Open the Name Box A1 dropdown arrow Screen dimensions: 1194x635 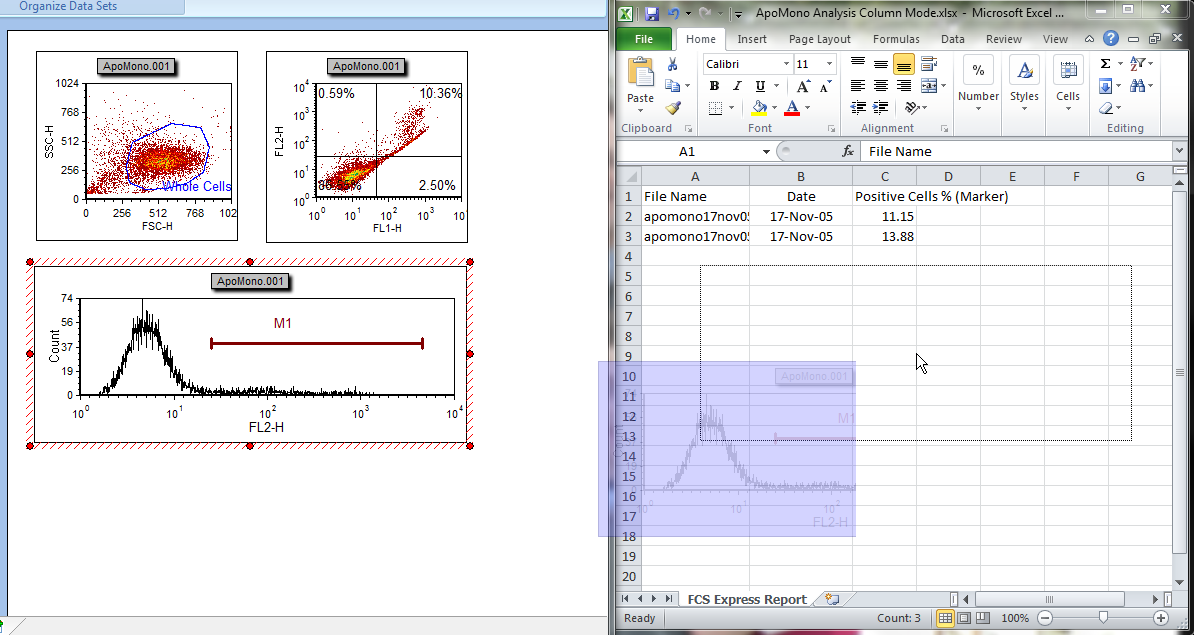click(x=766, y=152)
